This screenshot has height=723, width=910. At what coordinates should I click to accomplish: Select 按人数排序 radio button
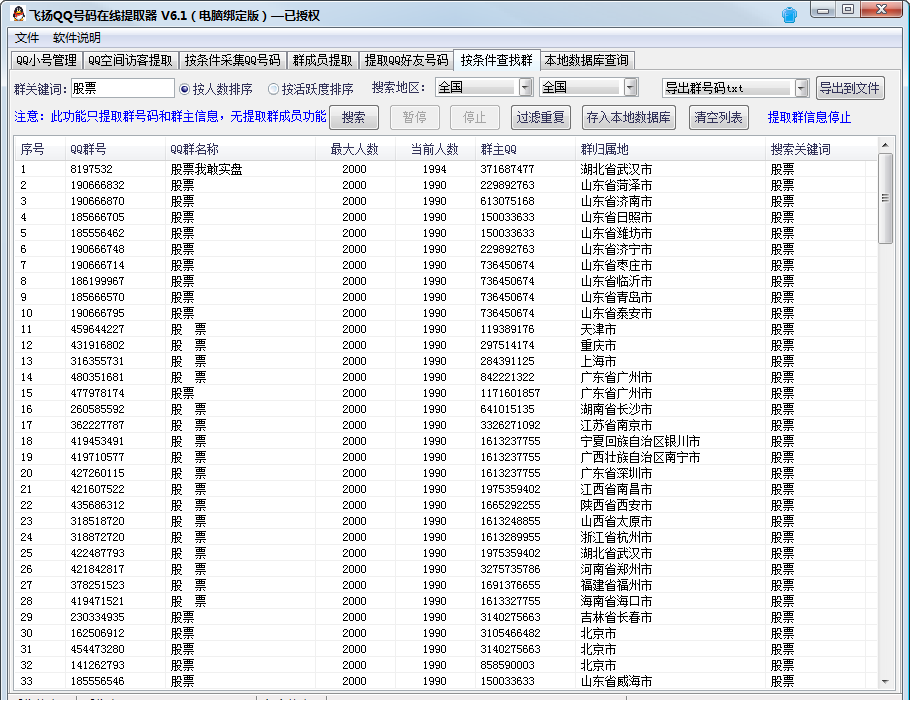click(x=185, y=89)
